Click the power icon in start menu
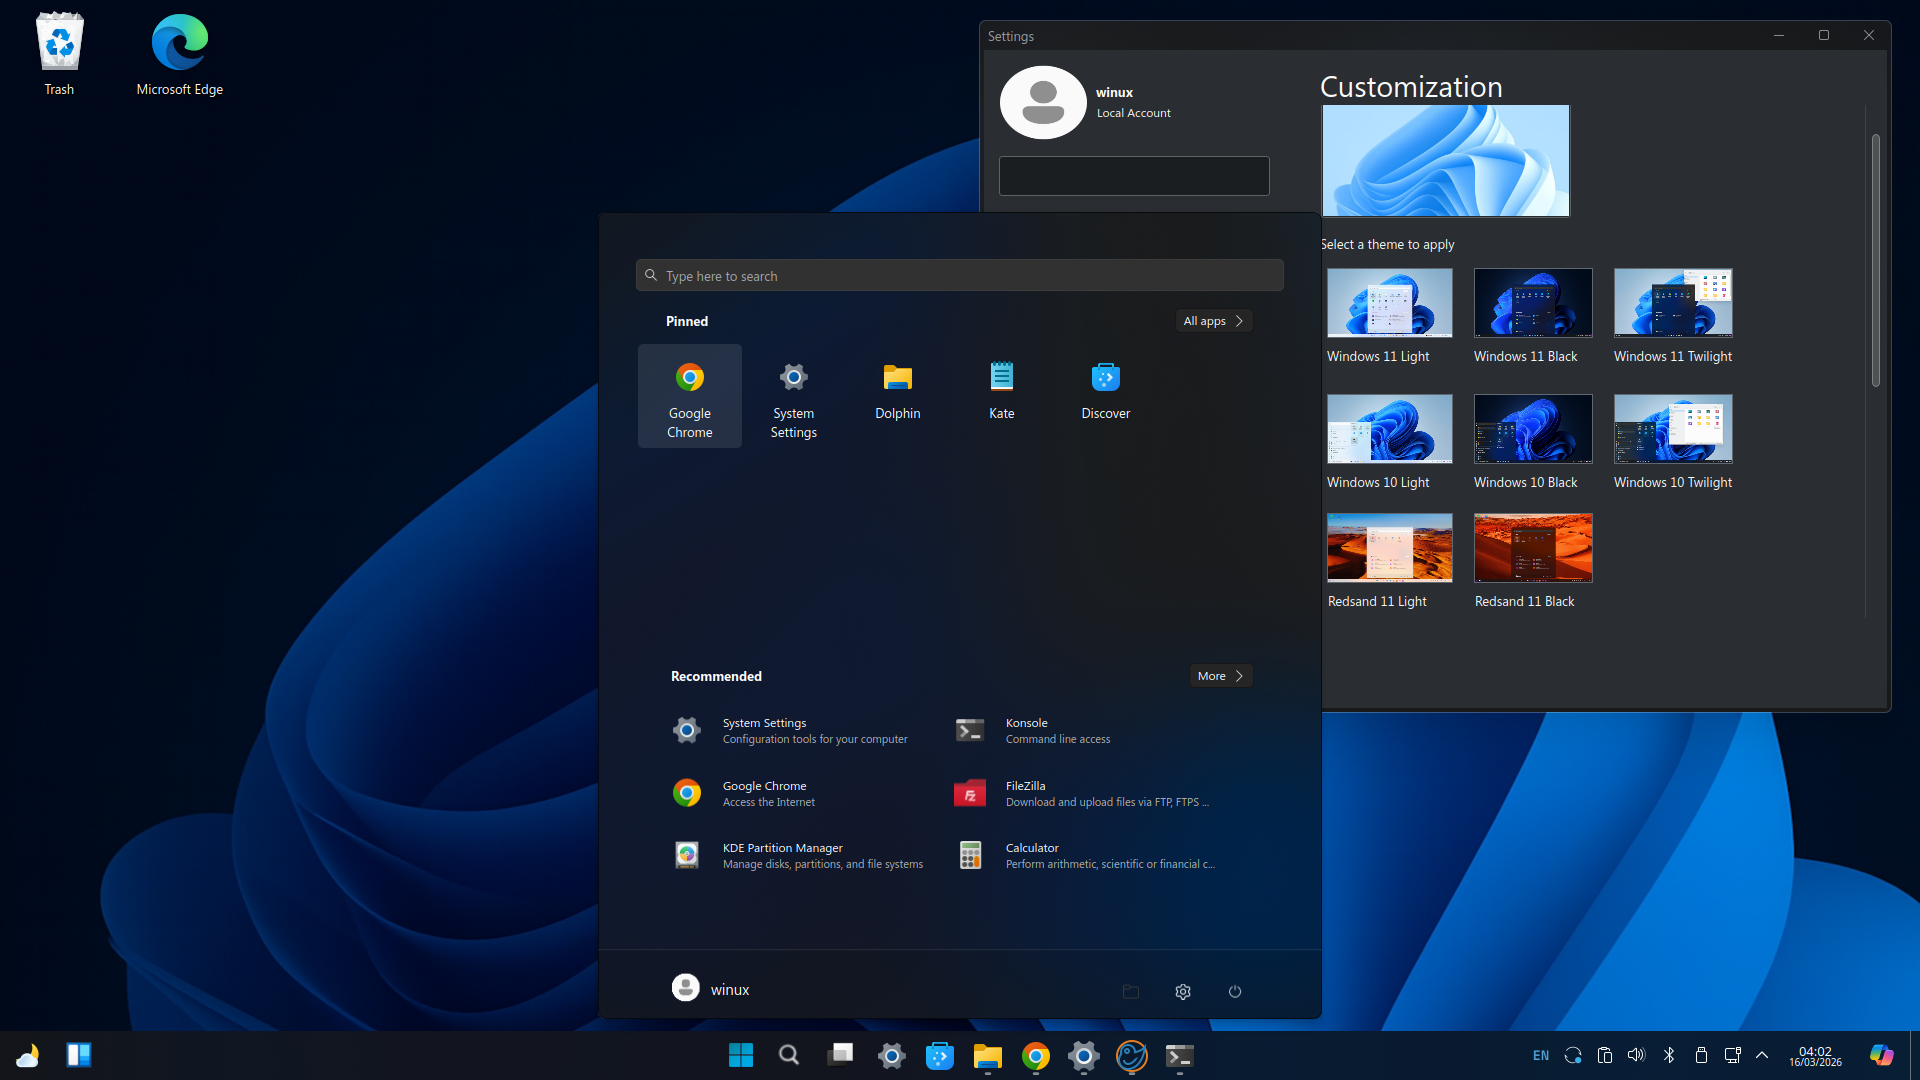Image resolution: width=1920 pixels, height=1080 pixels. pyautogui.click(x=1235, y=991)
